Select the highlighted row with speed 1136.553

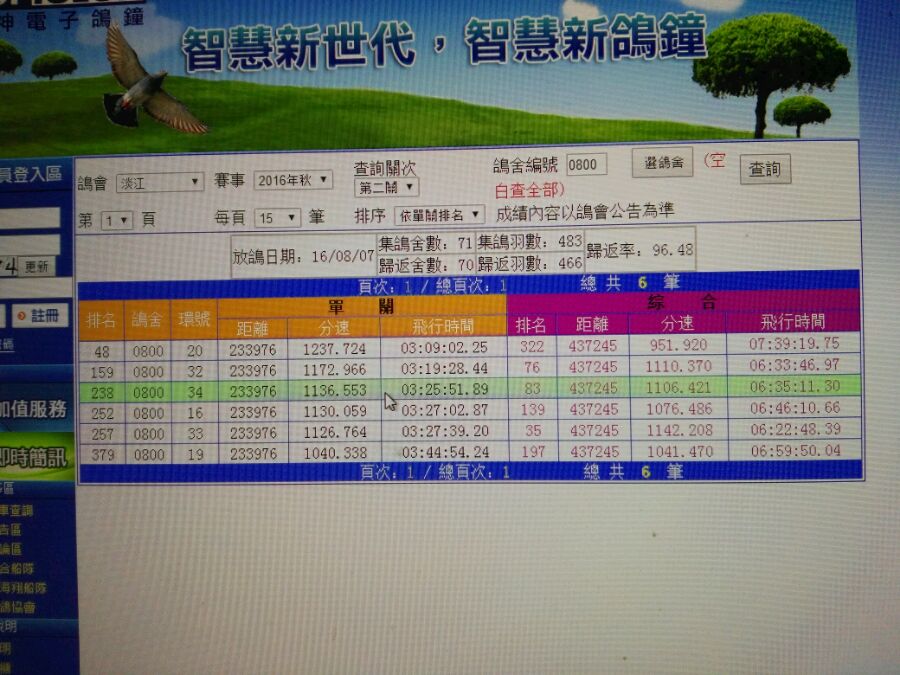(470, 390)
